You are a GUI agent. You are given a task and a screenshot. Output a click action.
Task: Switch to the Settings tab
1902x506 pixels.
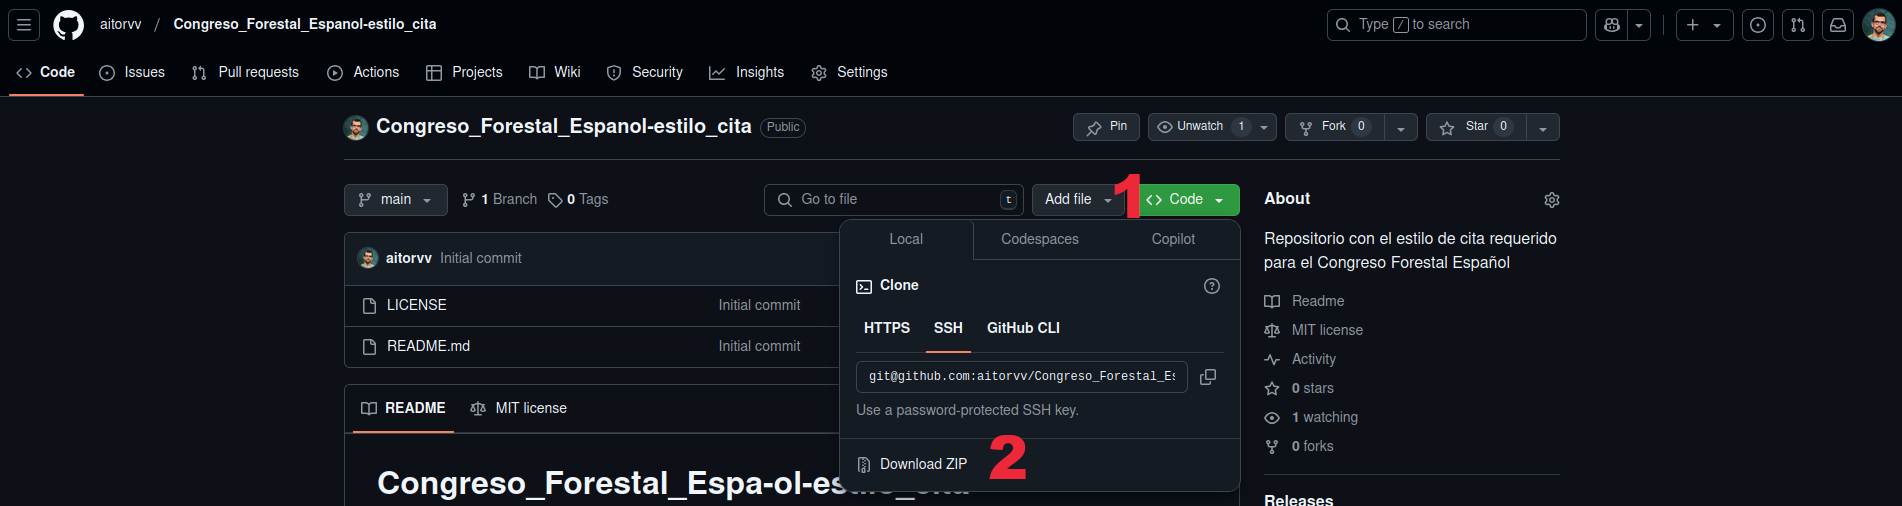849,72
